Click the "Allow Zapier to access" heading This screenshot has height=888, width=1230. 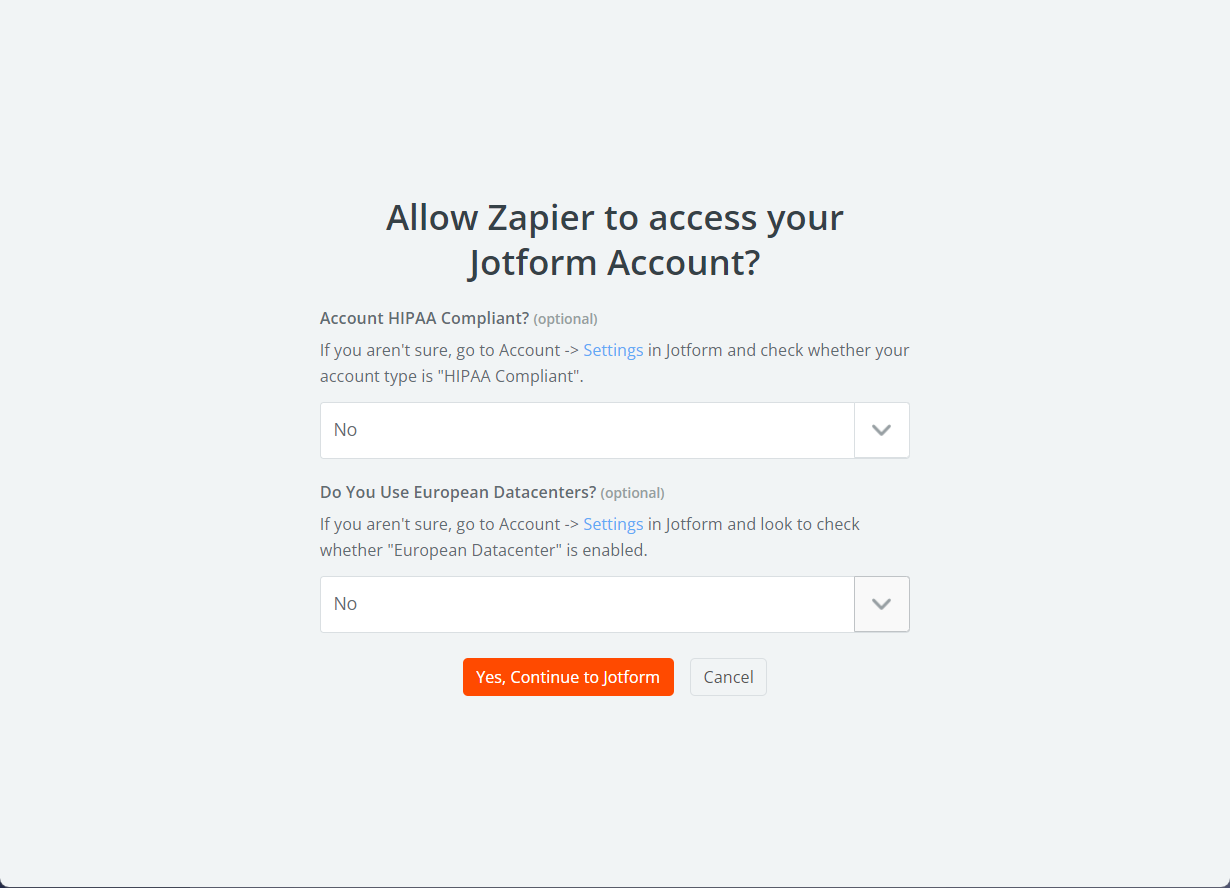click(614, 218)
